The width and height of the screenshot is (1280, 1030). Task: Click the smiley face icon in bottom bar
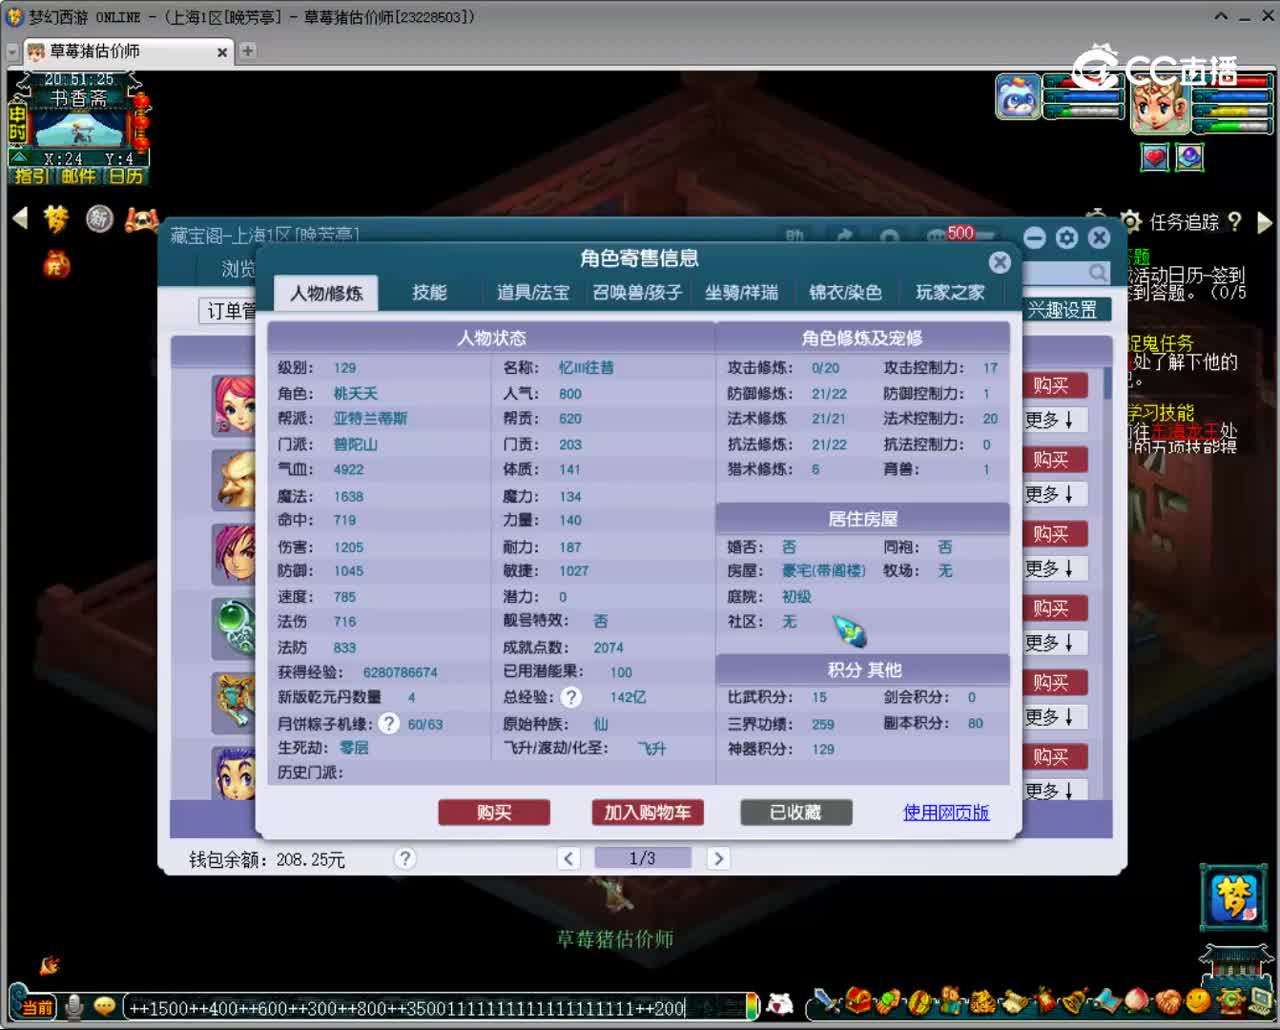[x=1197, y=1000]
